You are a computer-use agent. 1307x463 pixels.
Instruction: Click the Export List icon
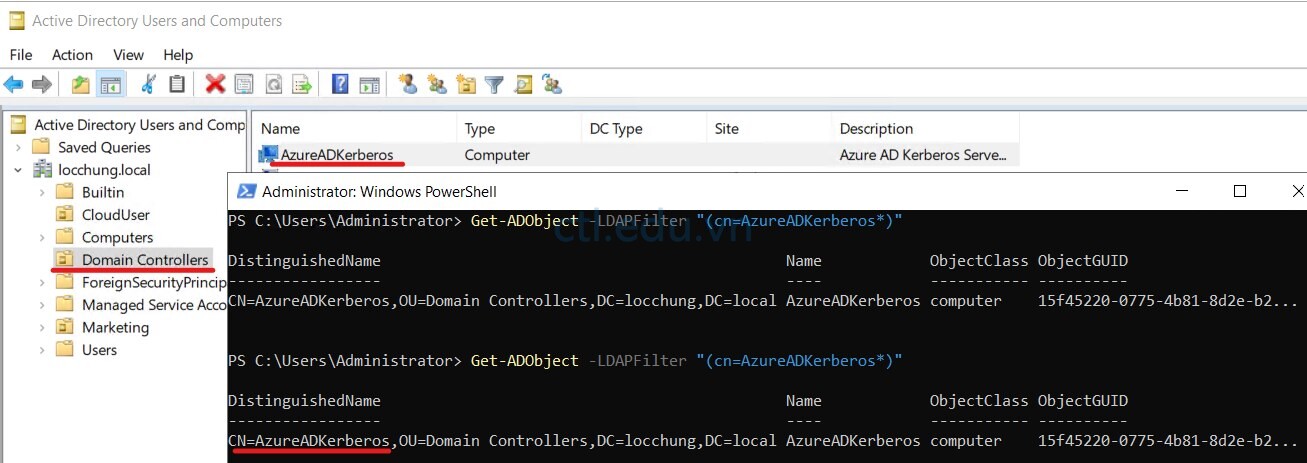pos(301,85)
